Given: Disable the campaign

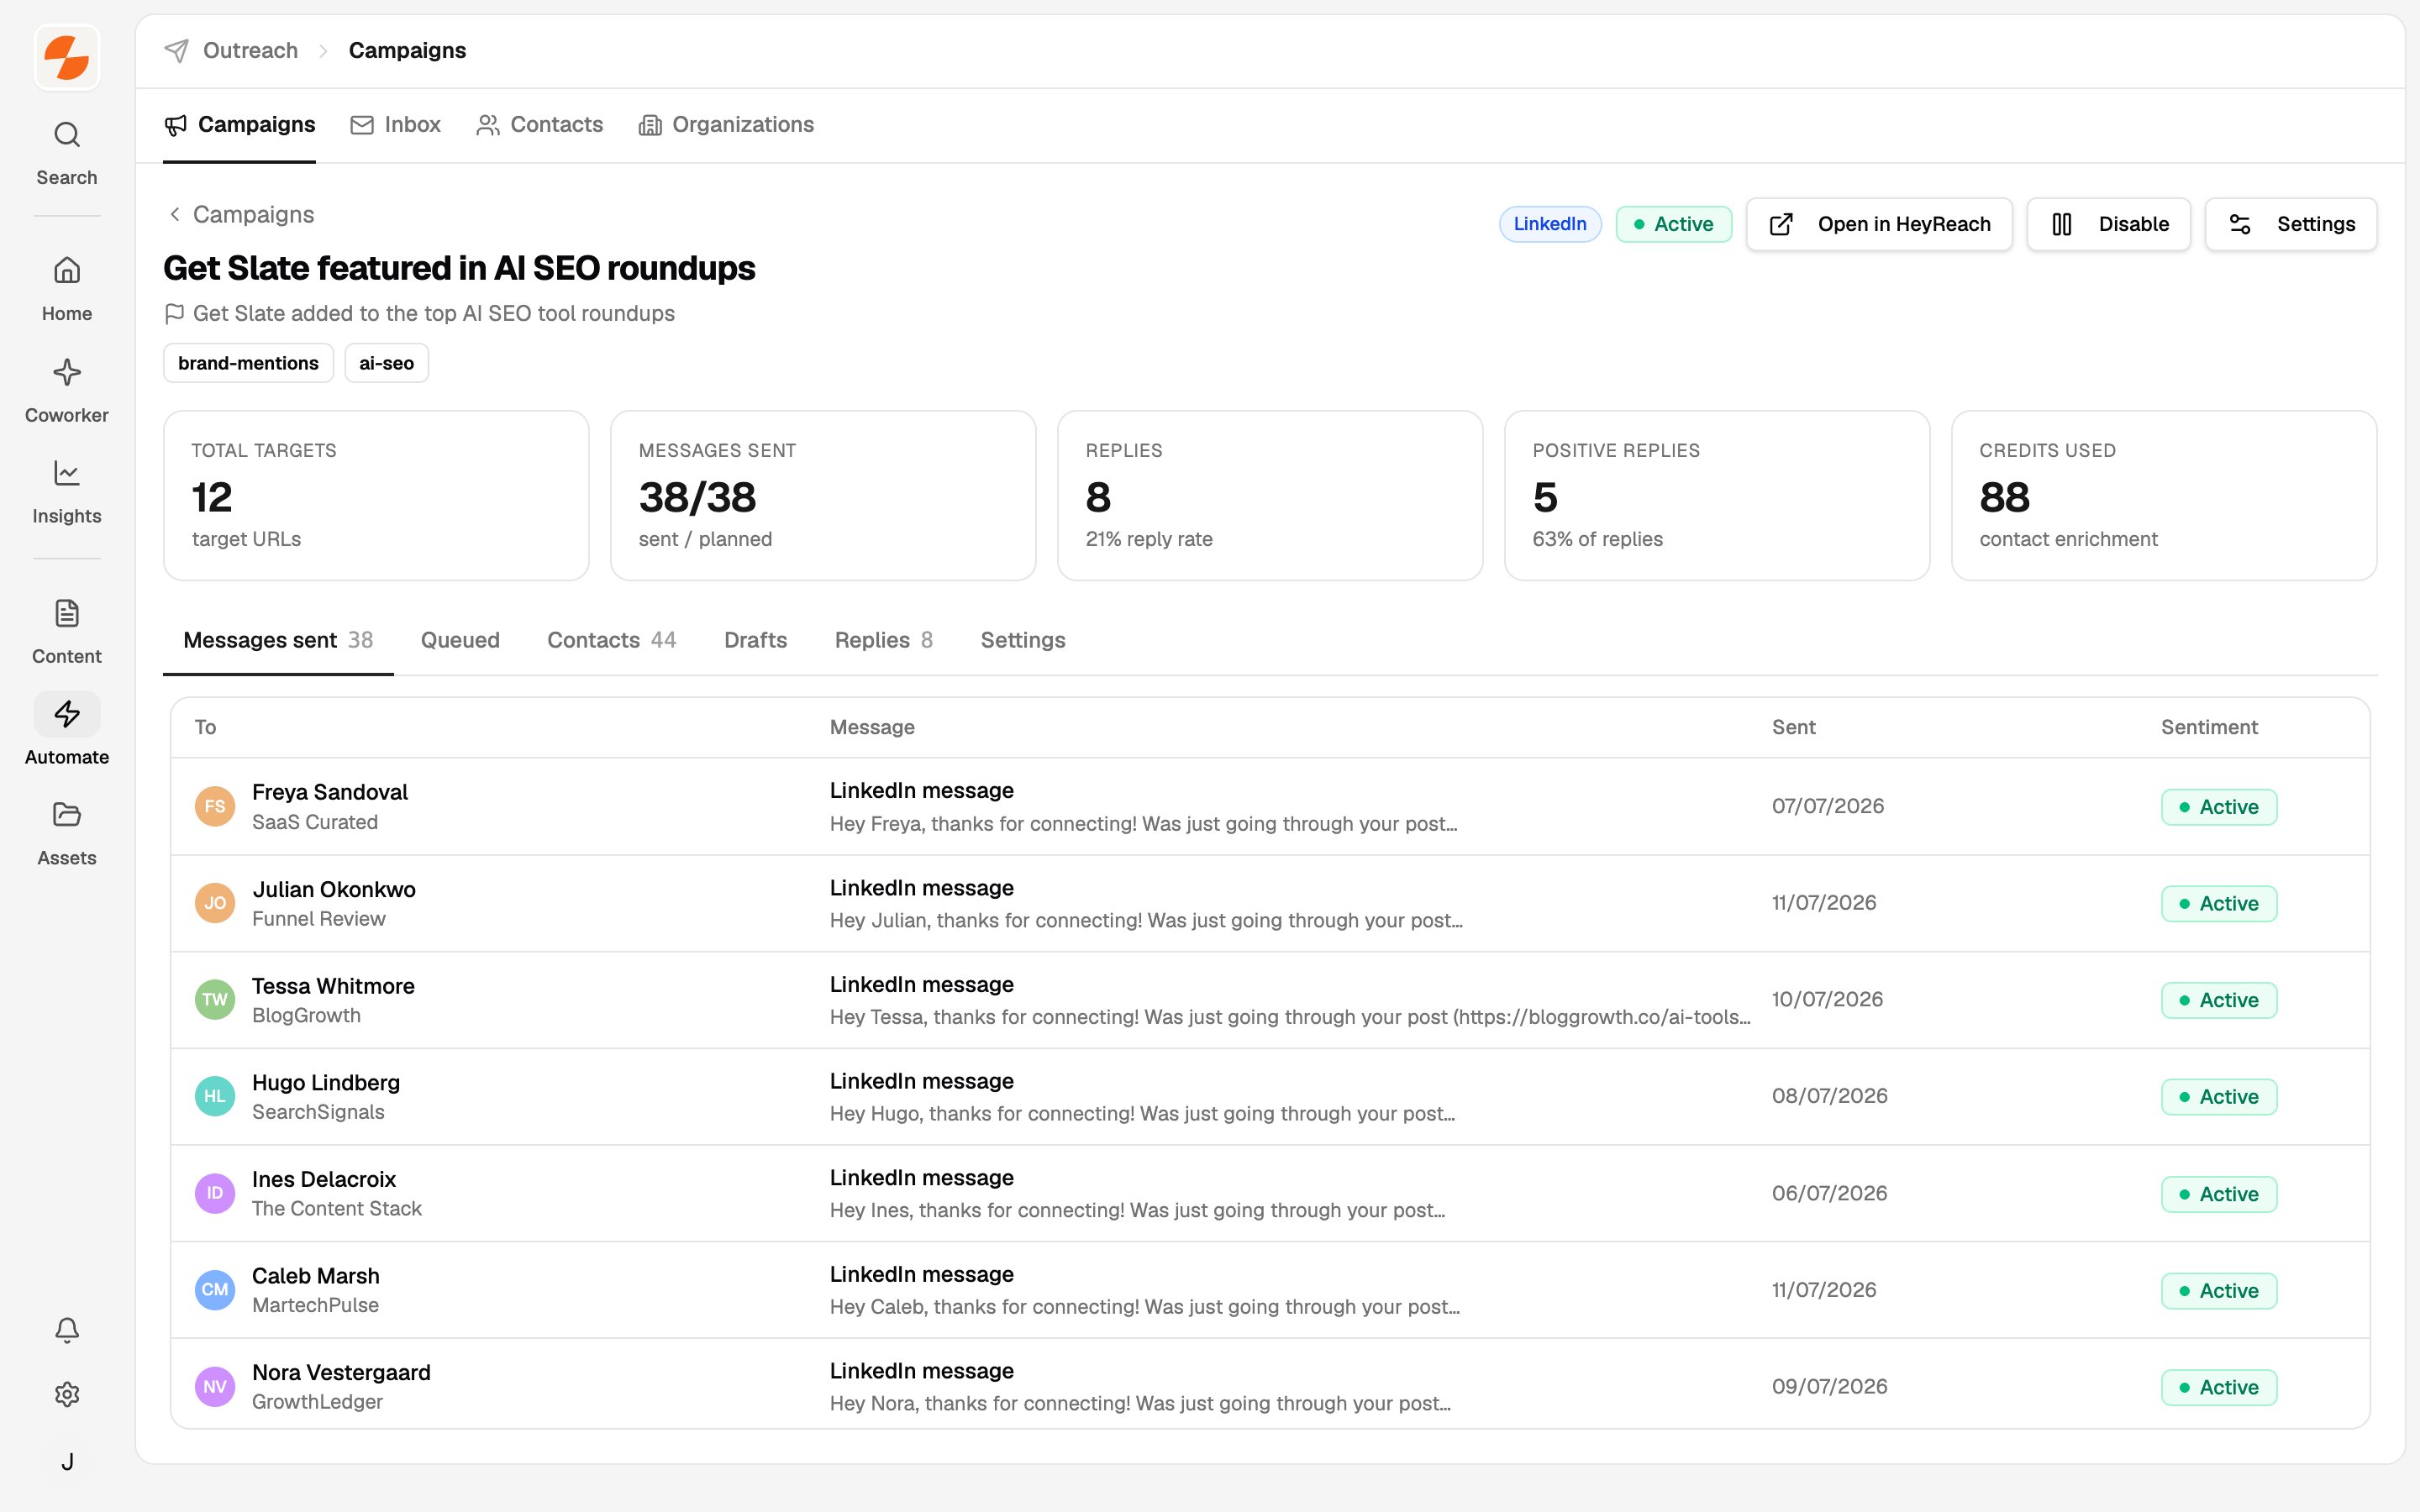Looking at the screenshot, I should [x=2108, y=224].
